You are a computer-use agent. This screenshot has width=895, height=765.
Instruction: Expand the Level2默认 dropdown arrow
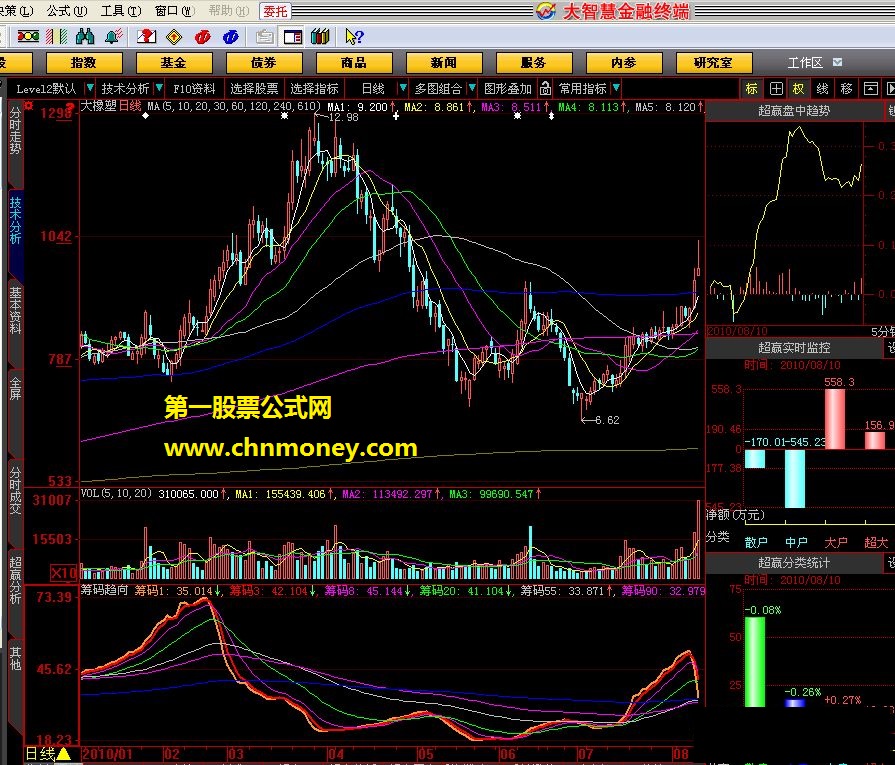(x=90, y=88)
